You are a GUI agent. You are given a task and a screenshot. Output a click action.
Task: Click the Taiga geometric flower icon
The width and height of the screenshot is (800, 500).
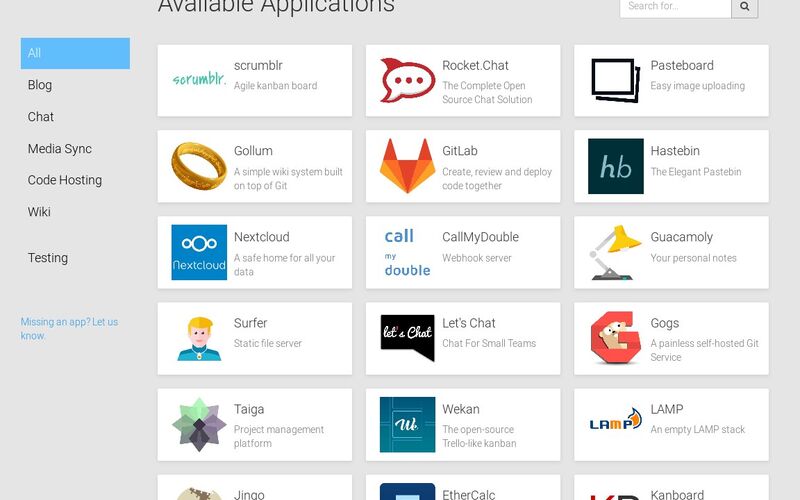[x=199, y=424]
